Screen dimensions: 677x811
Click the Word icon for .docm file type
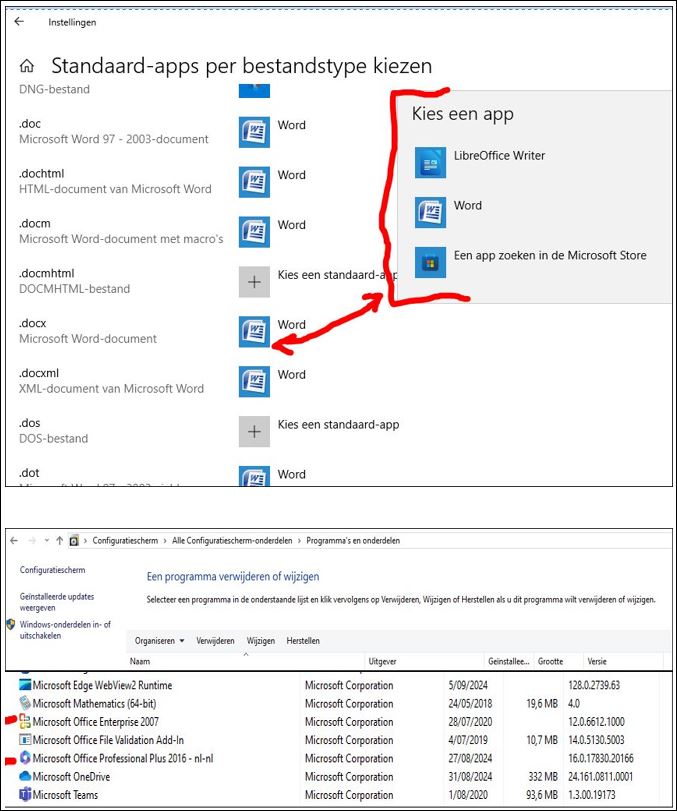[254, 232]
